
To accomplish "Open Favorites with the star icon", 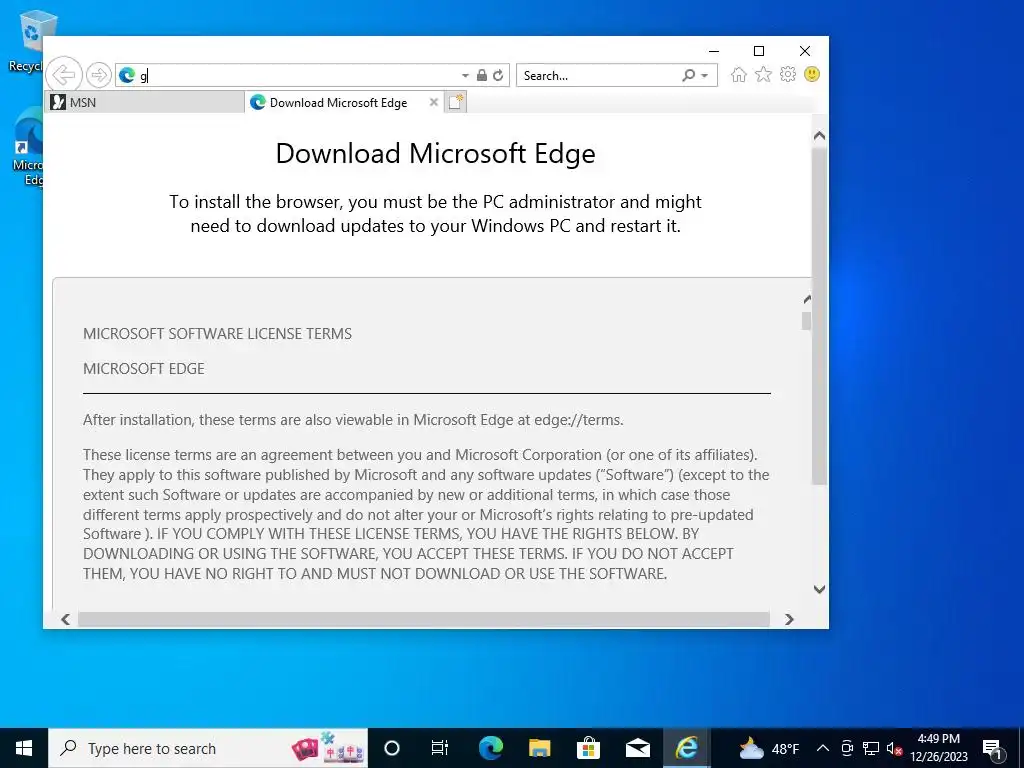I will (763, 74).
